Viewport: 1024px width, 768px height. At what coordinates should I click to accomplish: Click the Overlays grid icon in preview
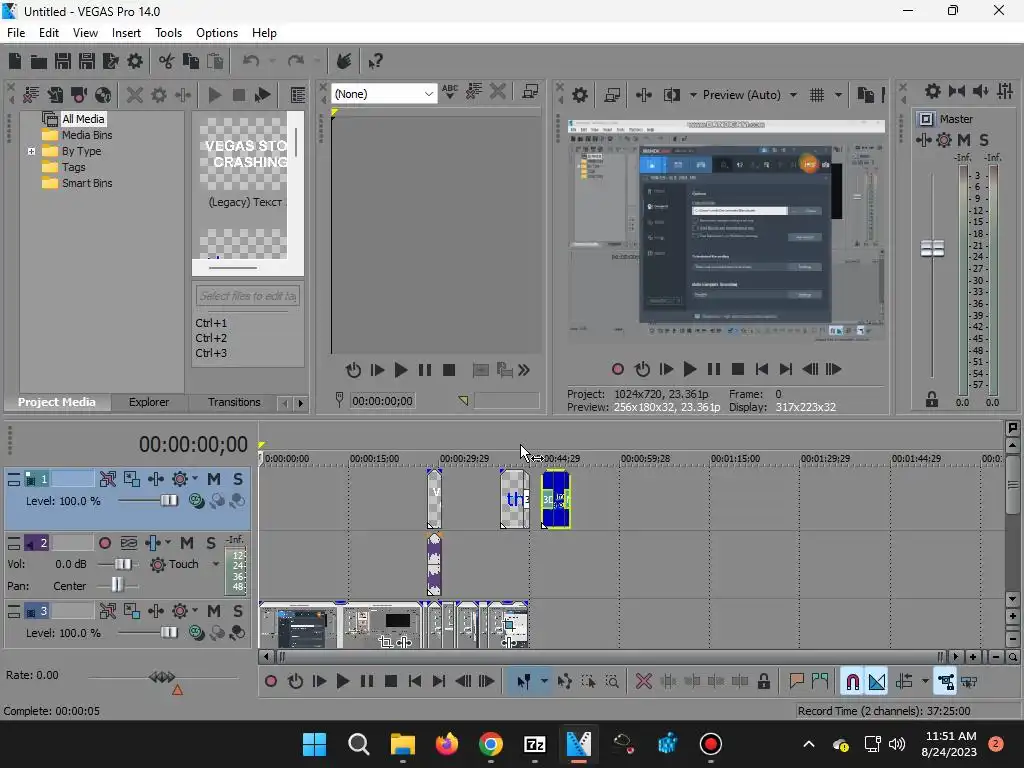click(817, 95)
